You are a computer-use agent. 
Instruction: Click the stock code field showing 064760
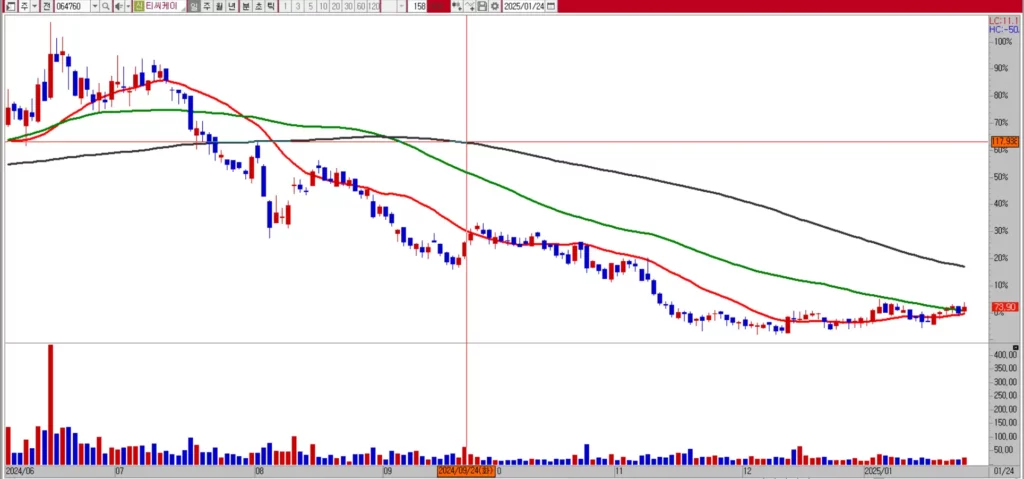(72, 7)
